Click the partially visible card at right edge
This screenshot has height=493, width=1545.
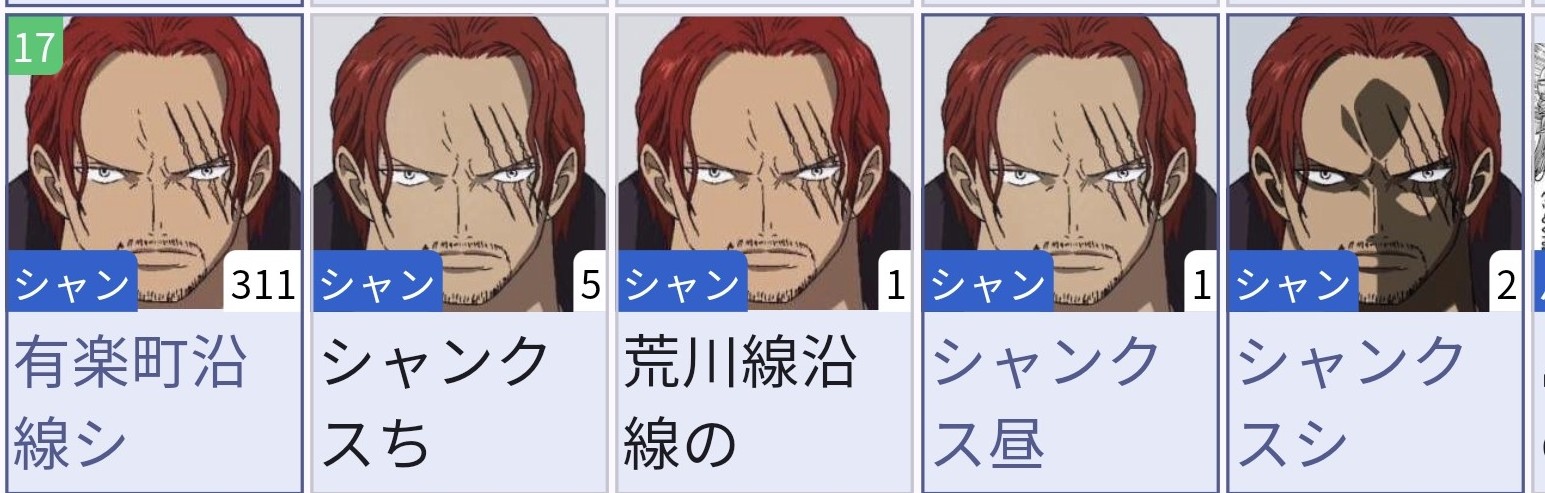click(x=1539, y=250)
